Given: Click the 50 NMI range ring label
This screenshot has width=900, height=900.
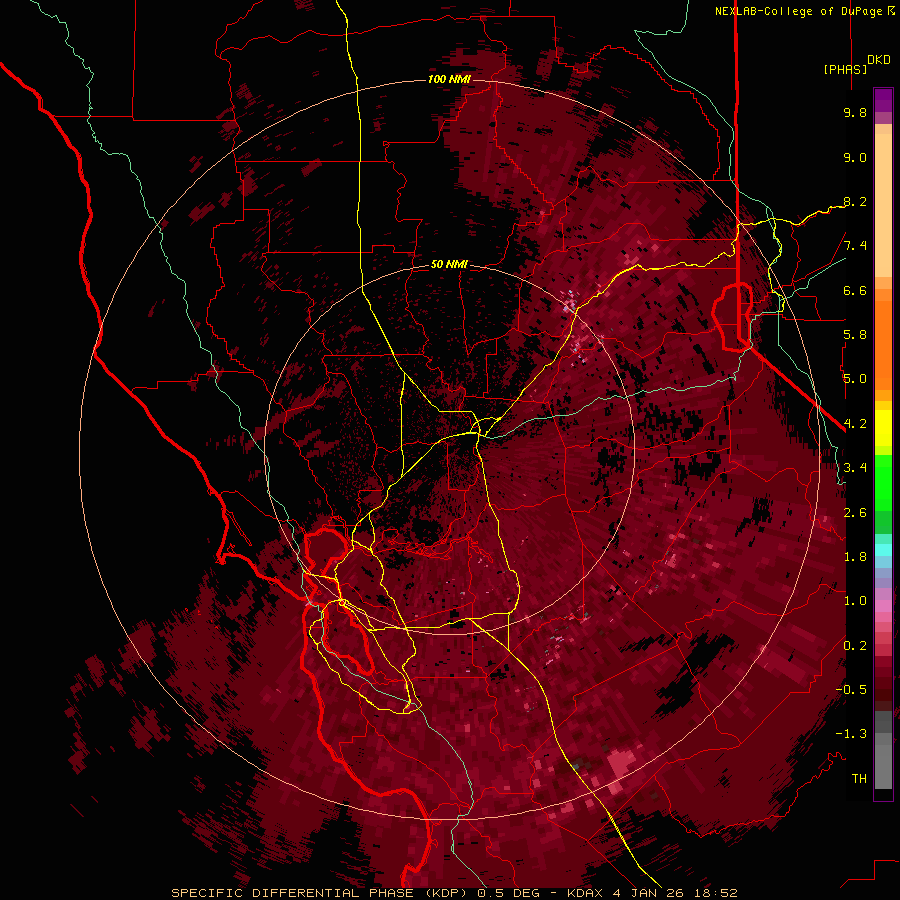Looking at the screenshot, I should click(x=449, y=264).
